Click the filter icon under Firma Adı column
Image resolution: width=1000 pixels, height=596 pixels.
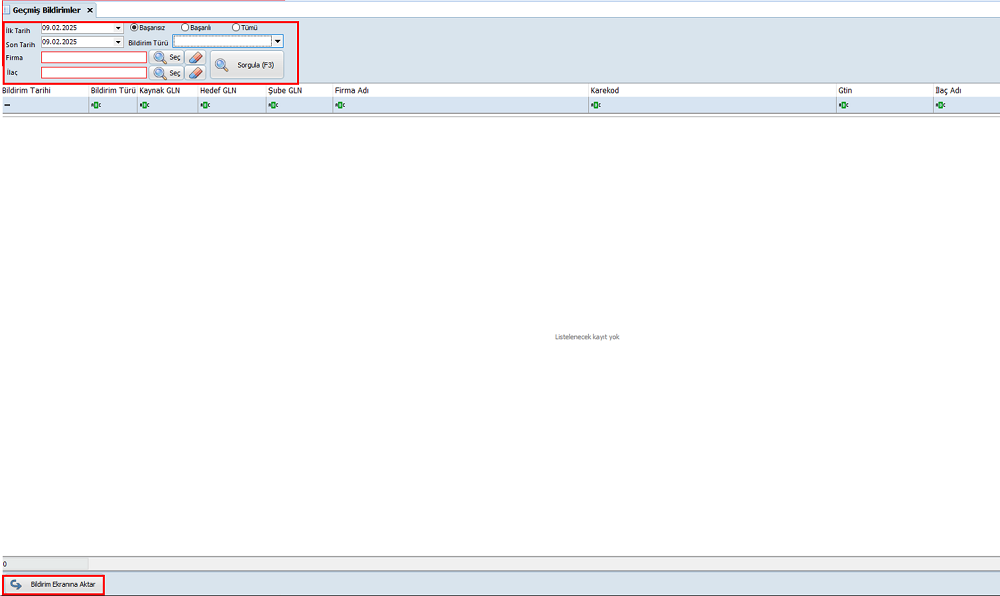click(x=340, y=105)
